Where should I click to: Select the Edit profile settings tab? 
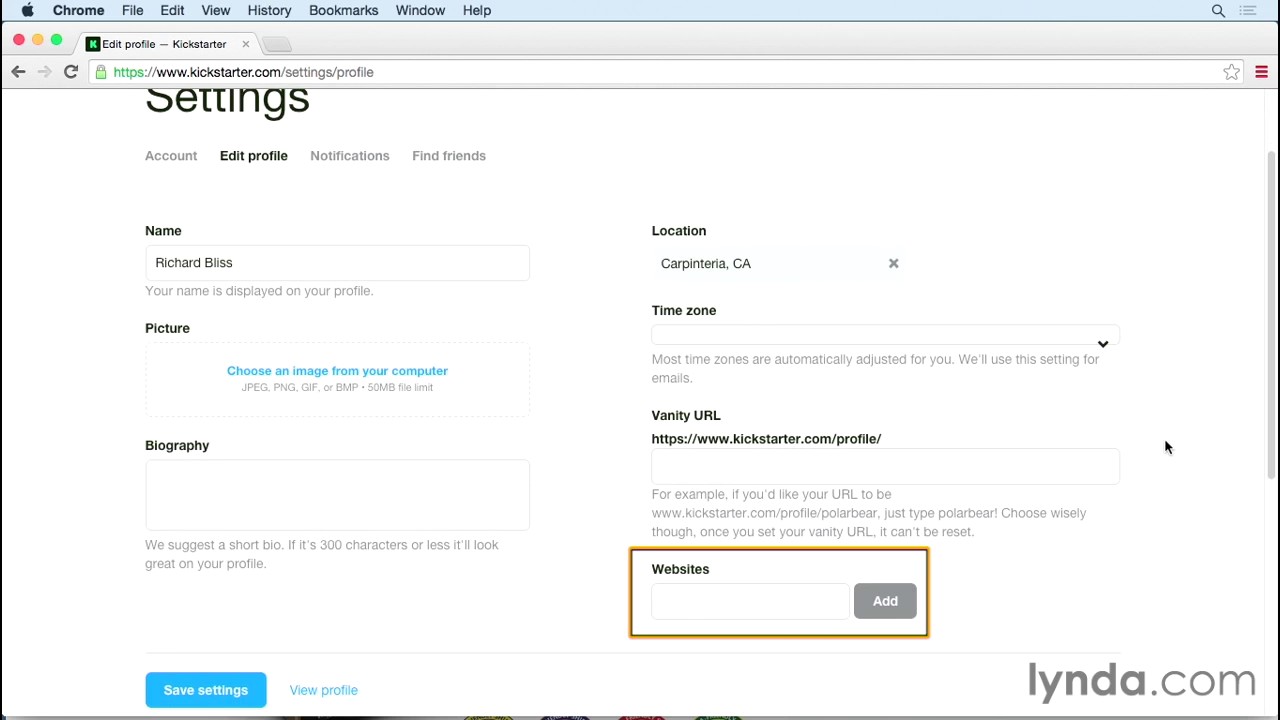253,156
